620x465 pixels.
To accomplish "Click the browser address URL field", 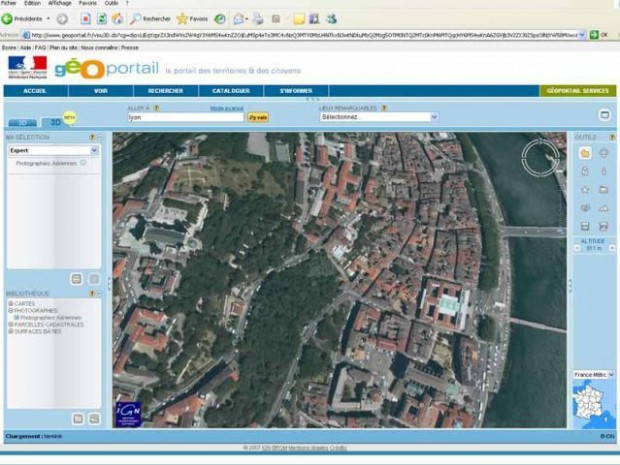I will click(304, 35).
